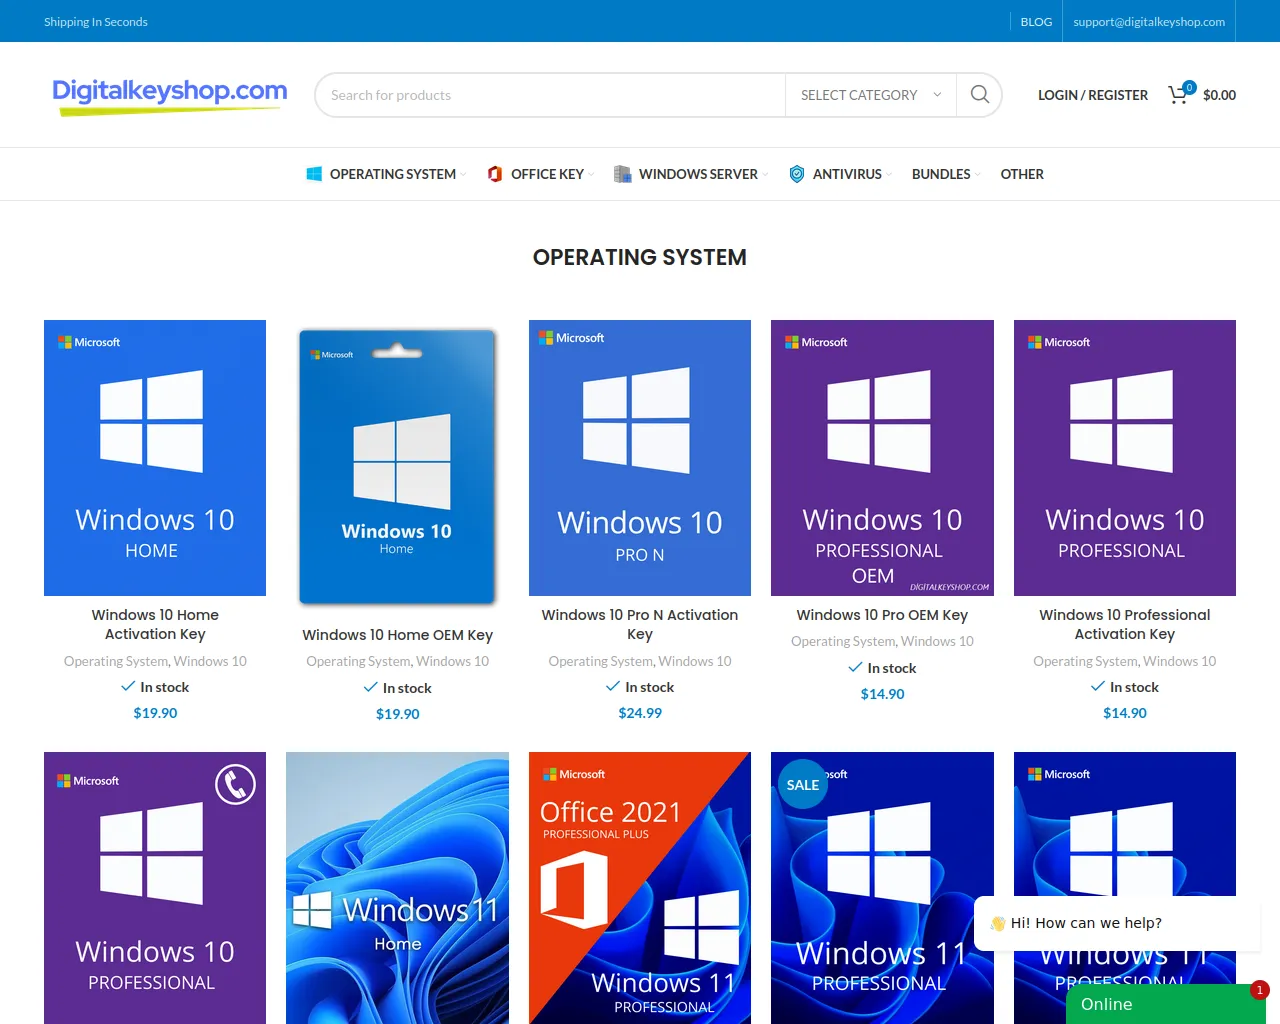The height and width of the screenshot is (1024, 1280).
Task: Click the Windows 10 Home product image
Action: (x=155, y=458)
